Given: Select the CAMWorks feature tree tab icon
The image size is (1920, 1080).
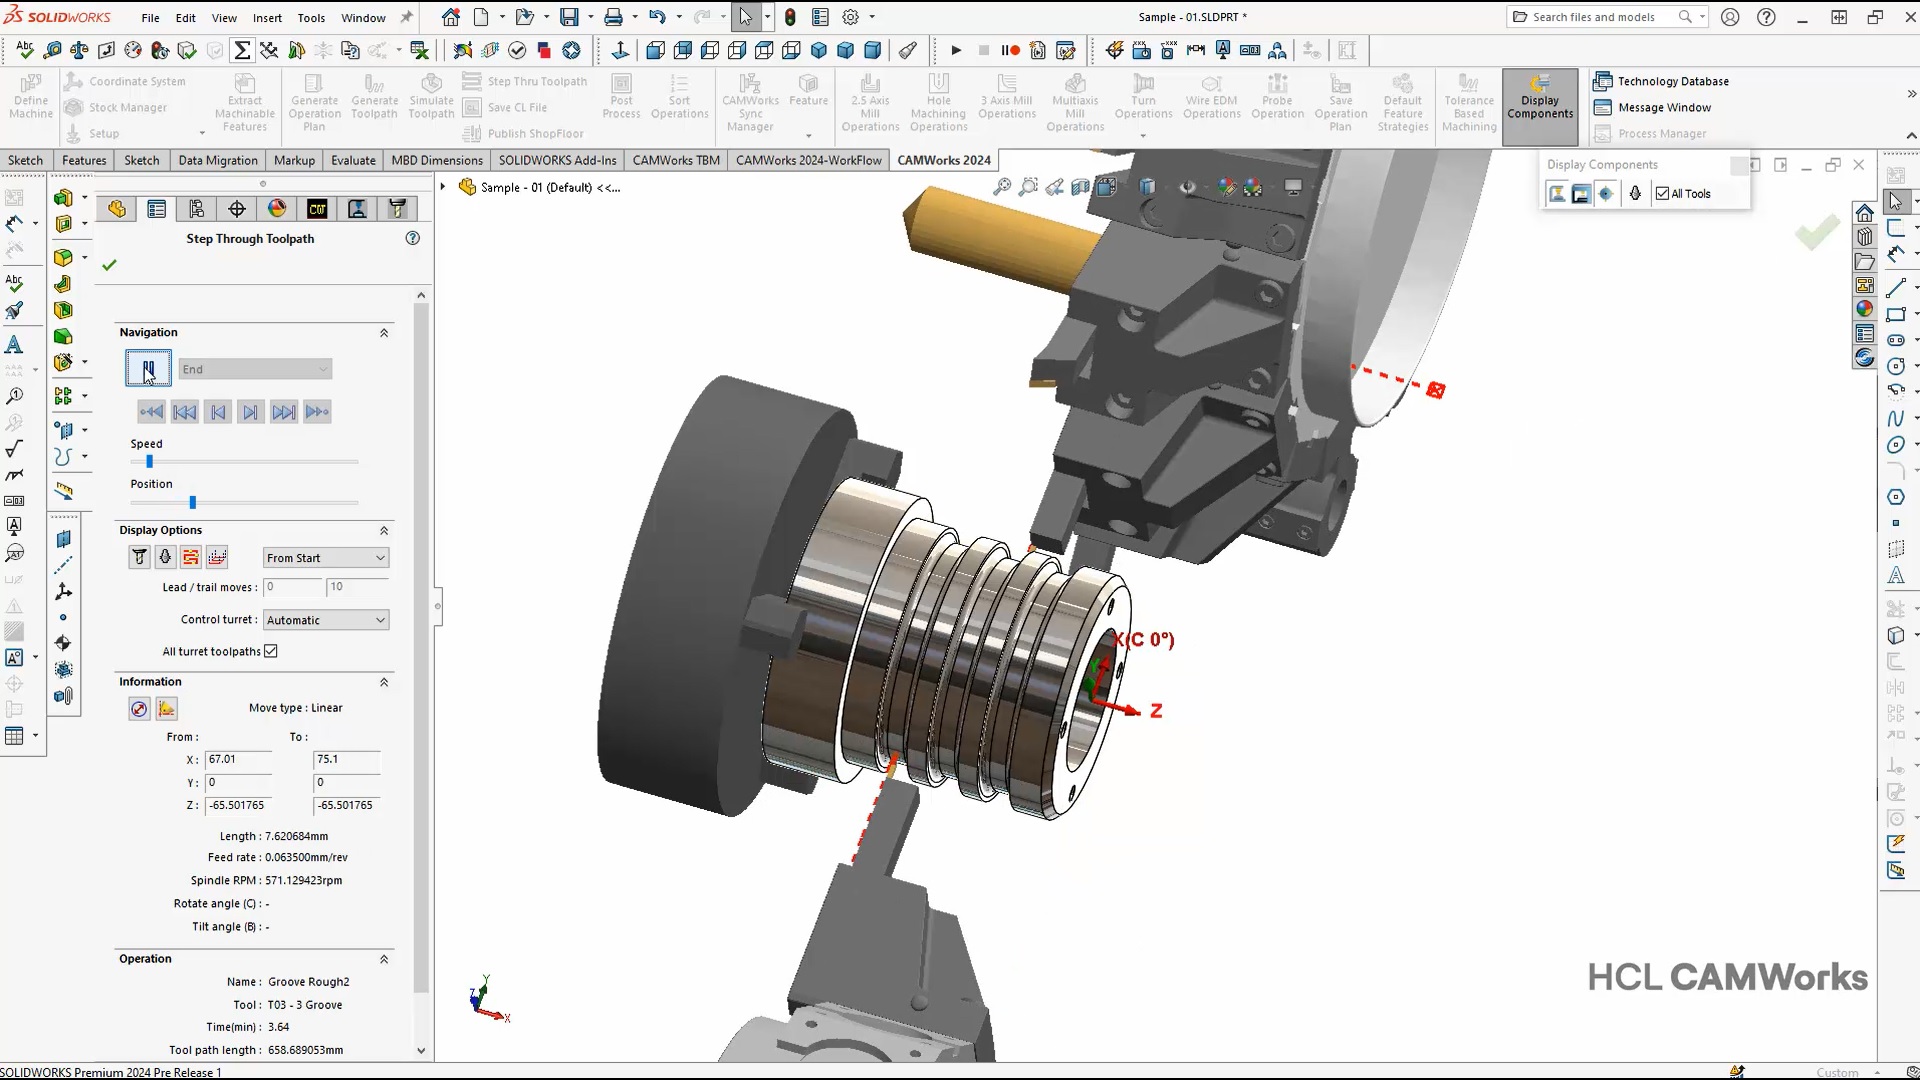Looking at the screenshot, I should click(x=317, y=208).
